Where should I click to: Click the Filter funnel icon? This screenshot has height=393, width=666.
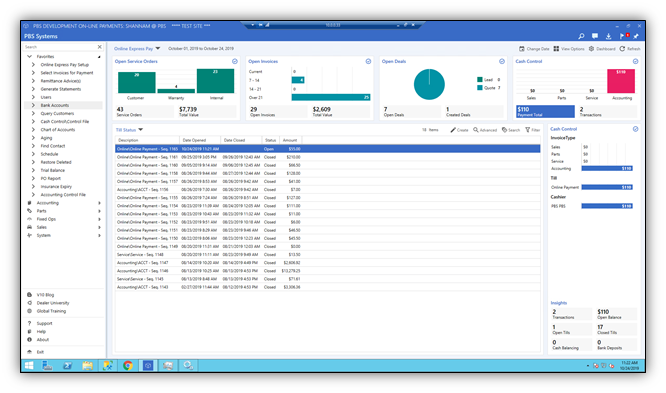528,130
